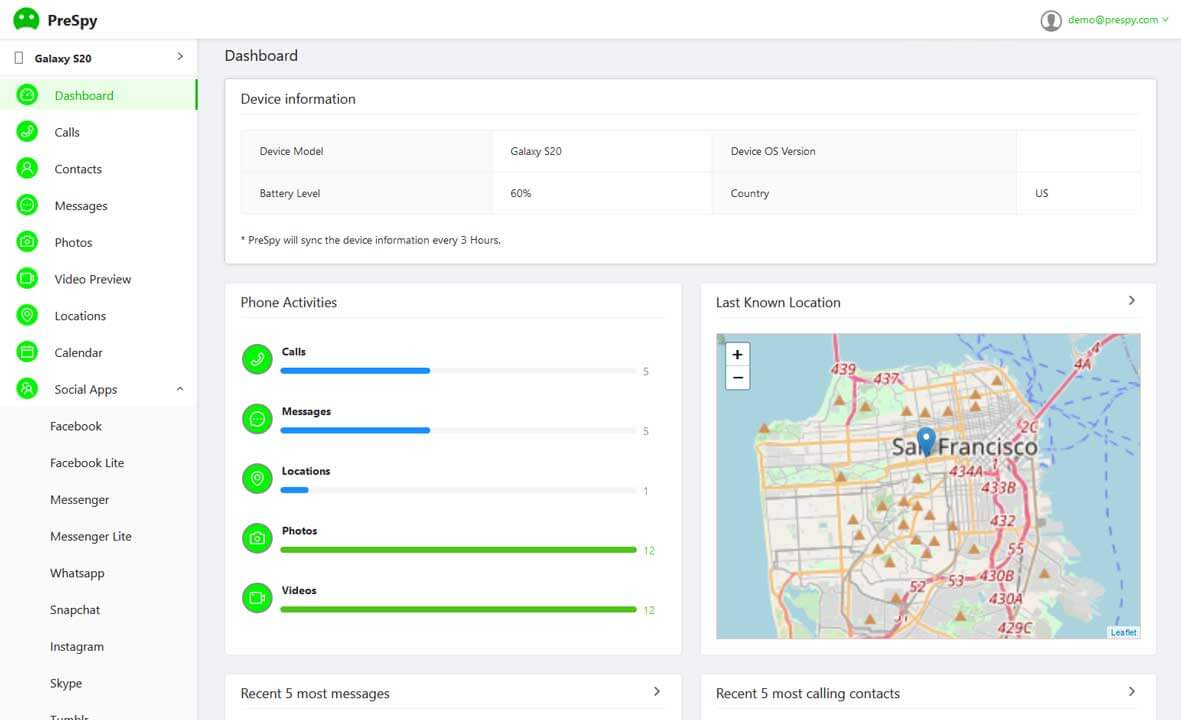This screenshot has width=1181, height=720.
Task: Click the PreSpy green logo icon
Action: [26, 20]
